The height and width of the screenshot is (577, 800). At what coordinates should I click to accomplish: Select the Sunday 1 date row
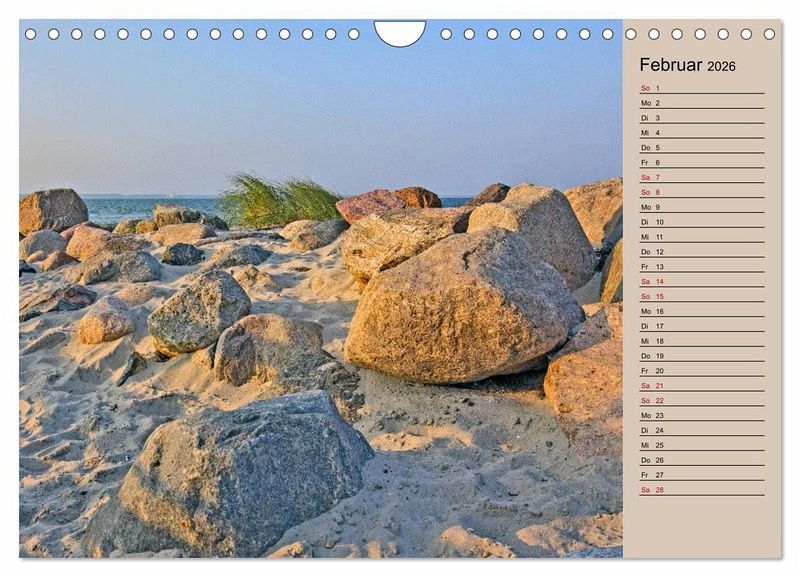coord(700,88)
